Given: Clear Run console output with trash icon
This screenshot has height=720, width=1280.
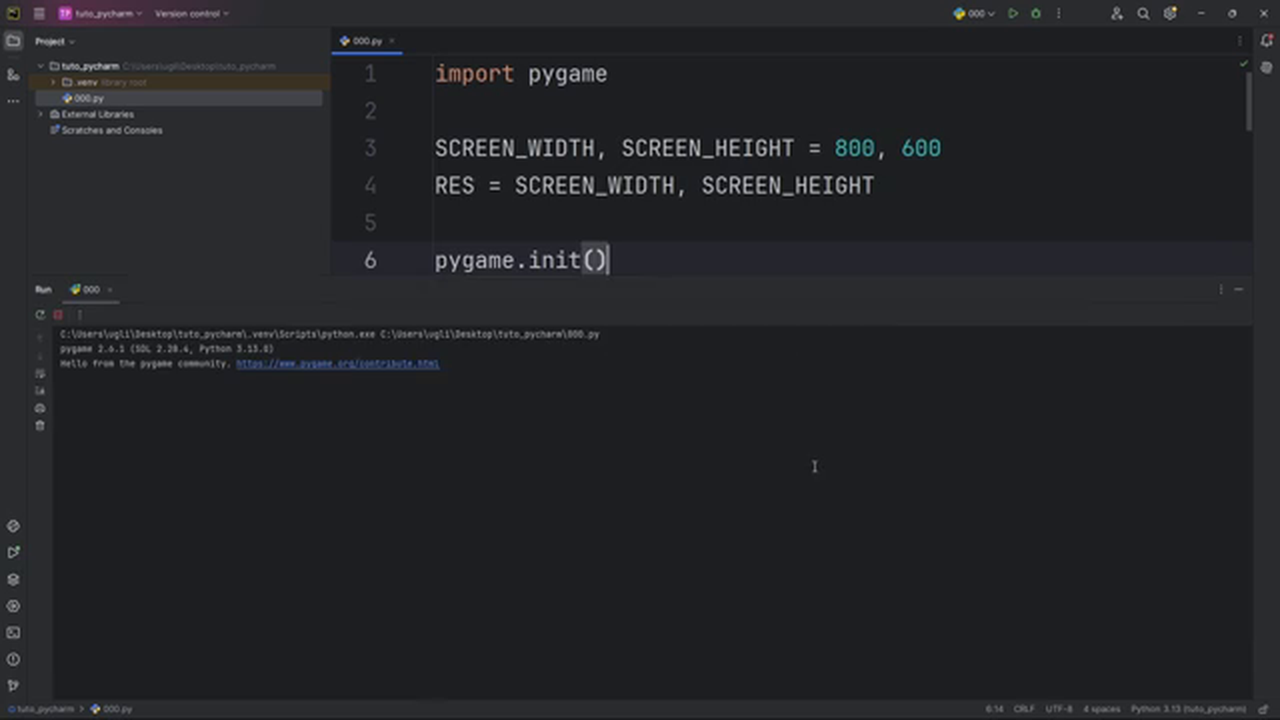Looking at the screenshot, I should 40,424.
